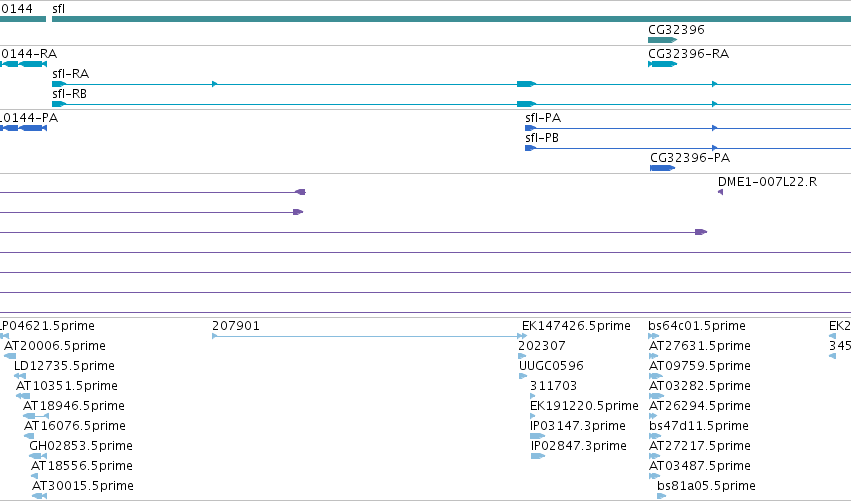Image resolution: width=851 pixels, height=501 pixels.
Task: Select the CG32396-PA coding feature
Action: 663,168
